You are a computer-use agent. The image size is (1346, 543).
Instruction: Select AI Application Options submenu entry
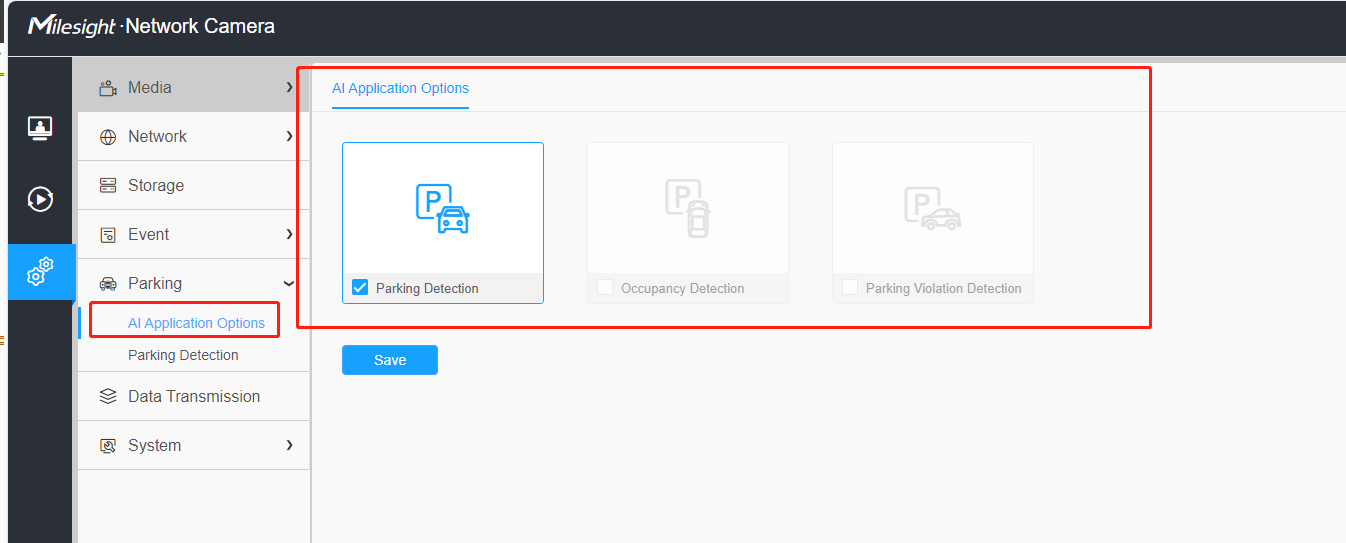(x=196, y=323)
